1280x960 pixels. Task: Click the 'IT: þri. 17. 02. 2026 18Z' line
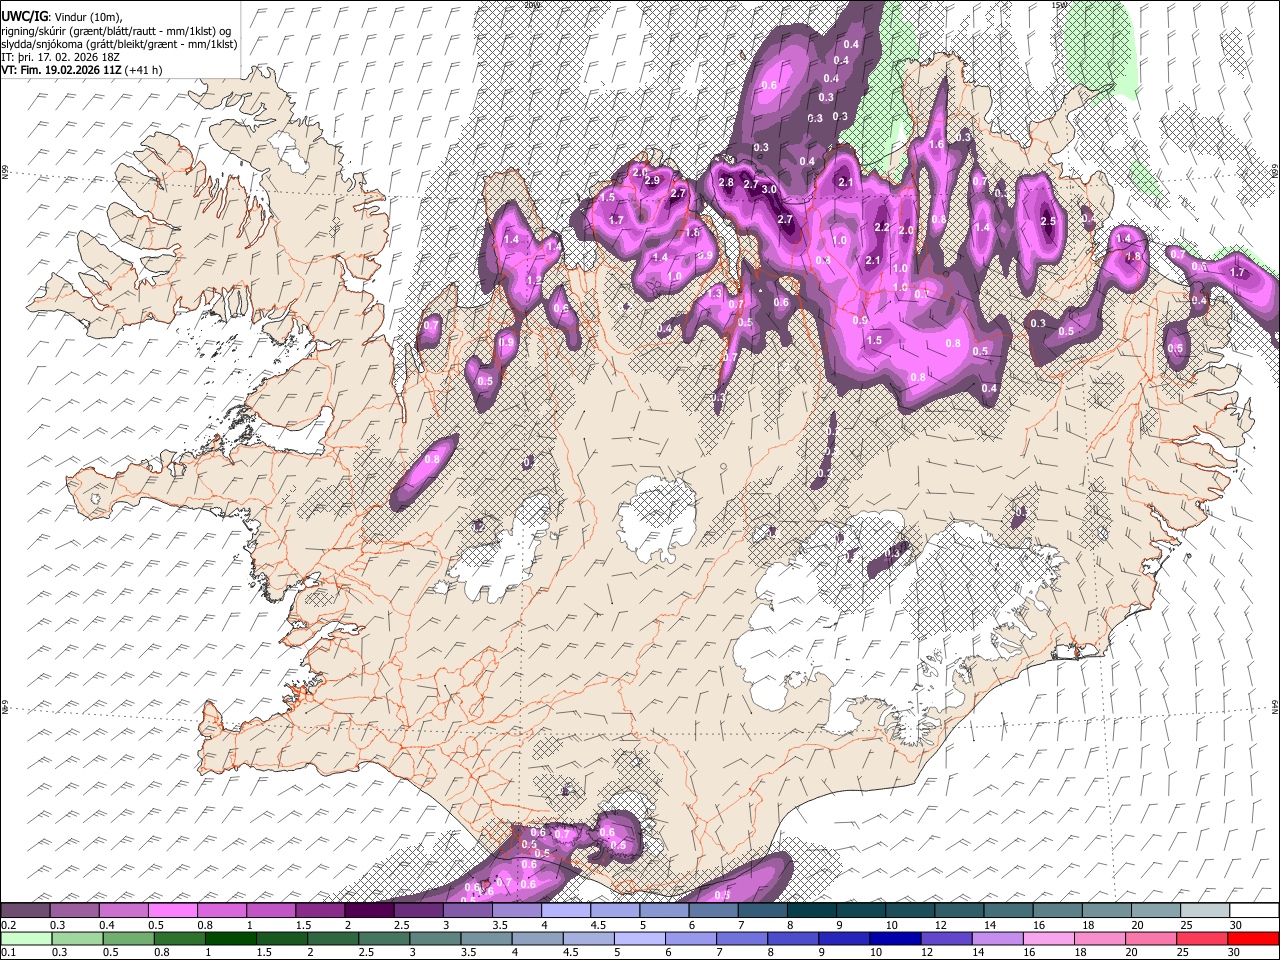(x=61, y=57)
